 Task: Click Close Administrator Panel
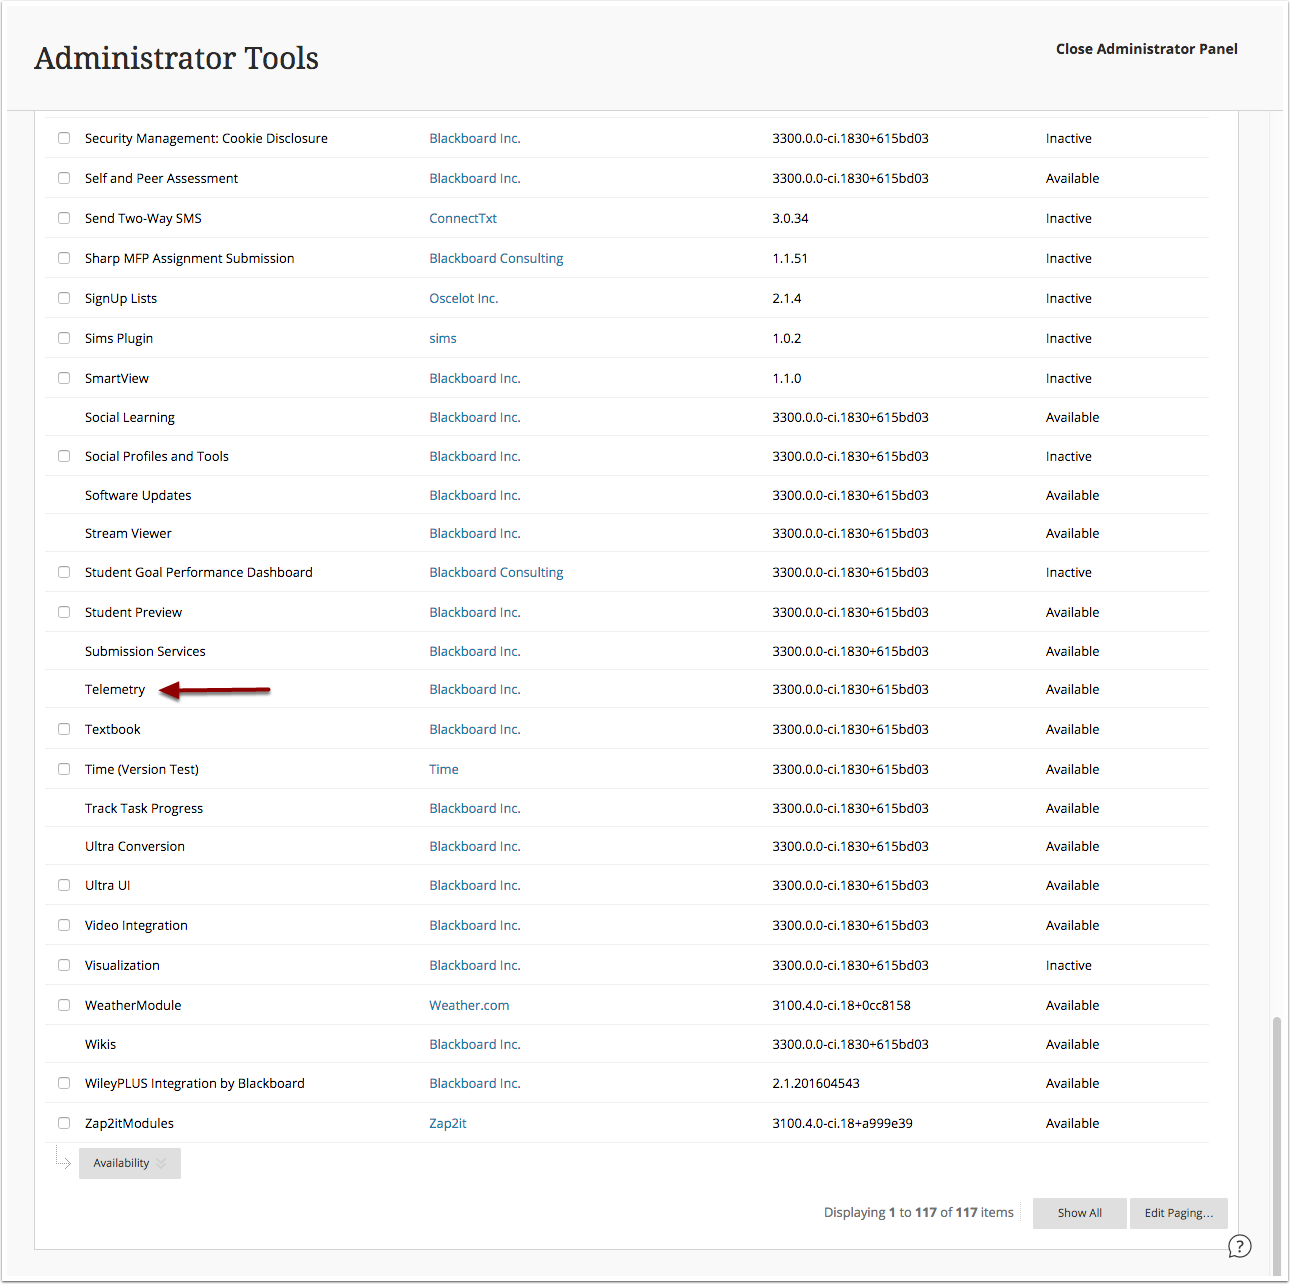pos(1146,49)
